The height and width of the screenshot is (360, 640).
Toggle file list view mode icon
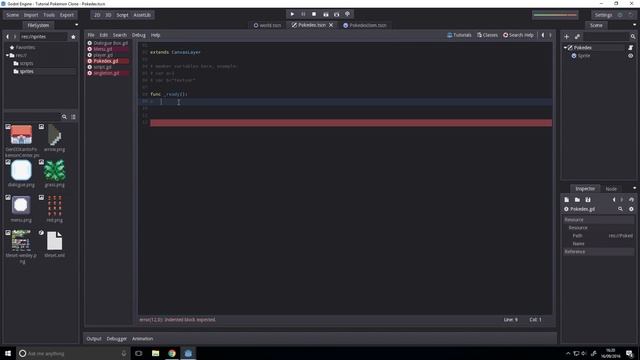[73, 117]
